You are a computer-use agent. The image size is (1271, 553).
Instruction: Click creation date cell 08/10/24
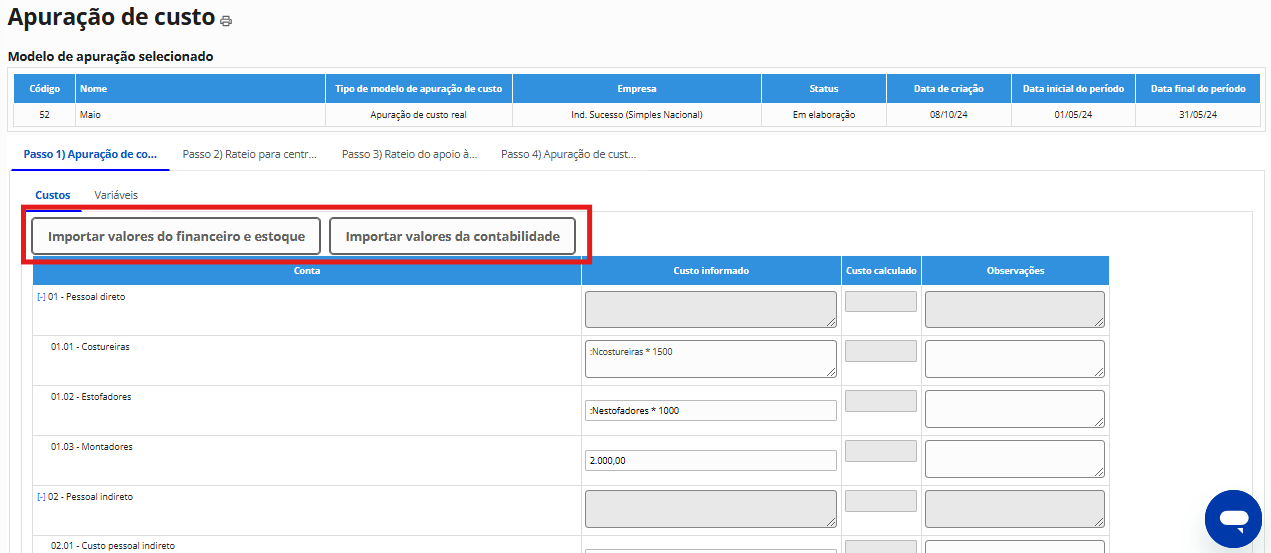(x=948, y=115)
